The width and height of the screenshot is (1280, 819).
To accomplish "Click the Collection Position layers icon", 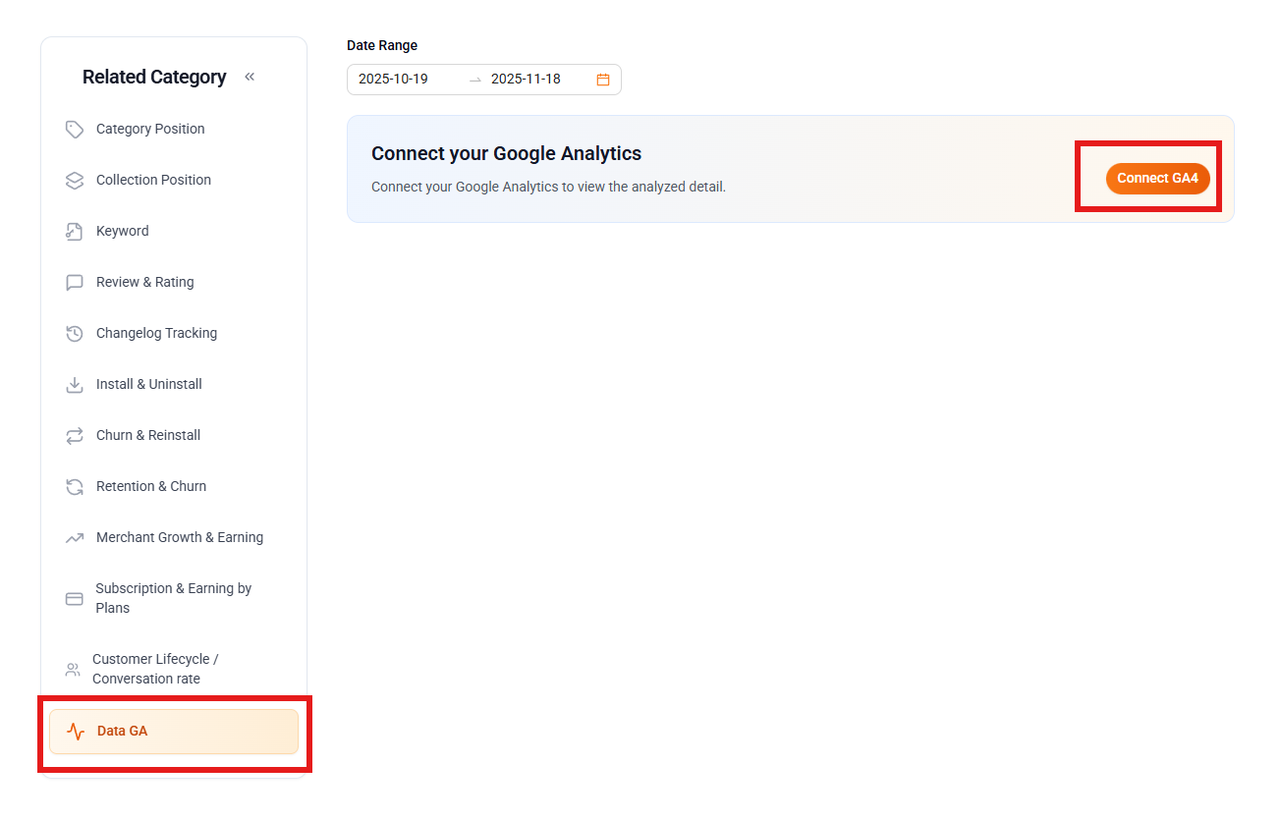I will (74, 180).
